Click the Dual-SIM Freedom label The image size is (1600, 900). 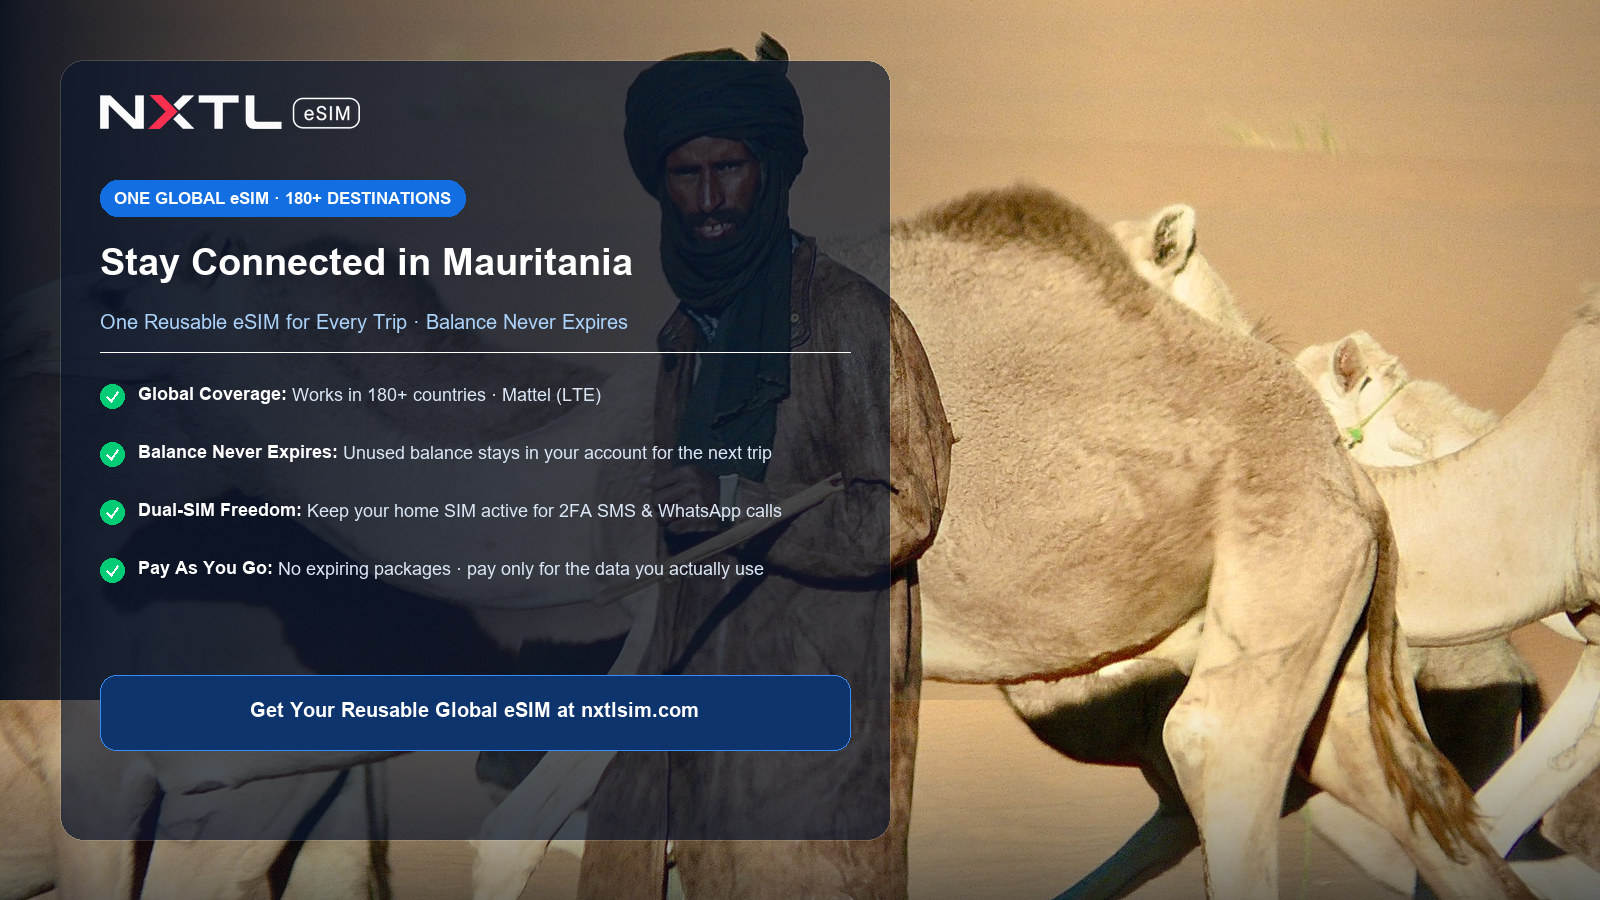220,510
